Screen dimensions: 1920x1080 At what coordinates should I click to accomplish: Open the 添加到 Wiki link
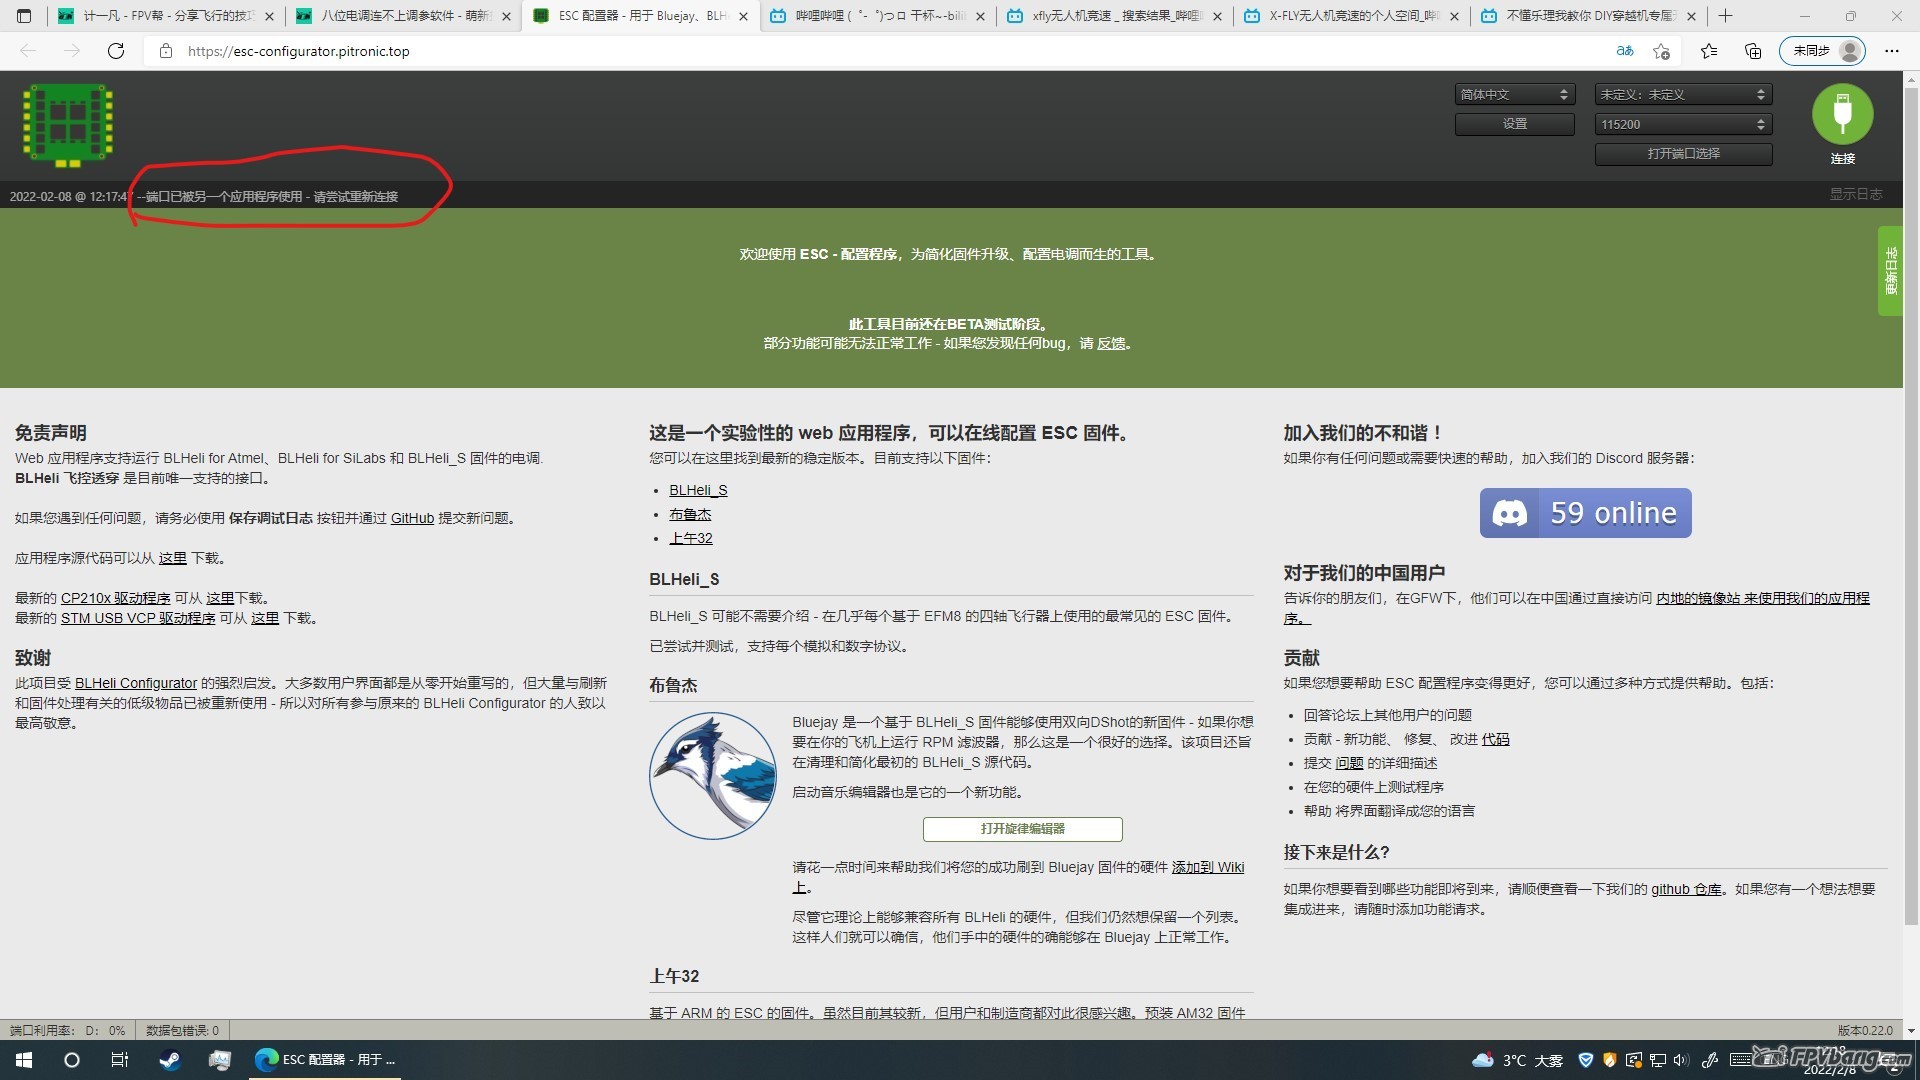[1208, 867]
